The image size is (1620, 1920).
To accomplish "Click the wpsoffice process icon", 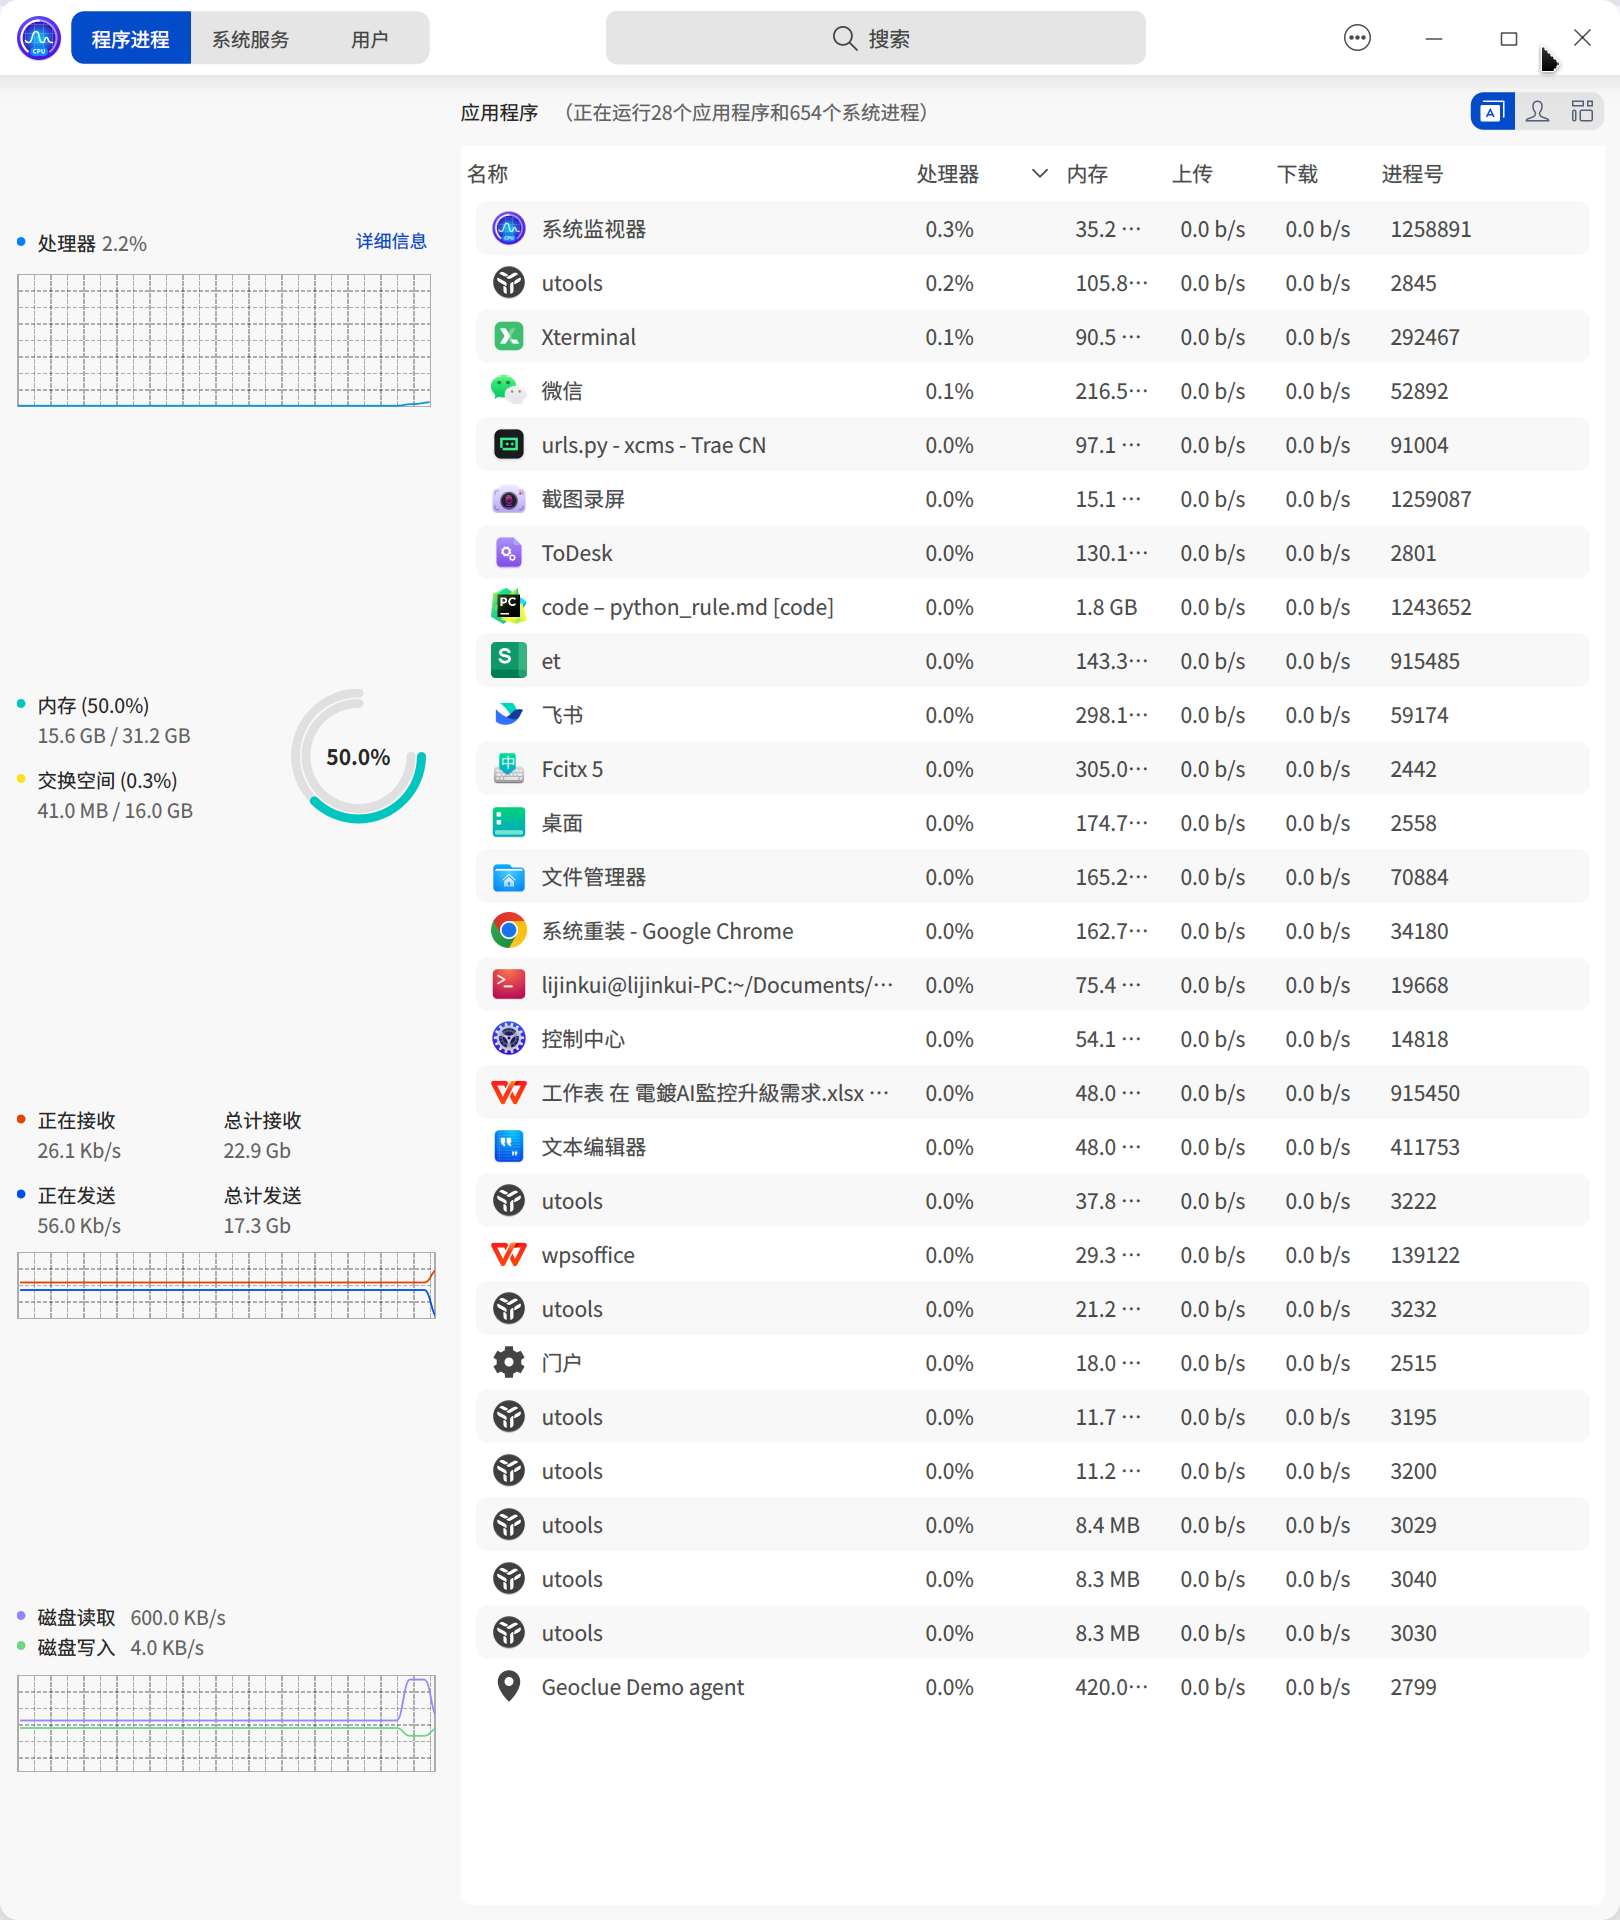I will point(509,1255).
